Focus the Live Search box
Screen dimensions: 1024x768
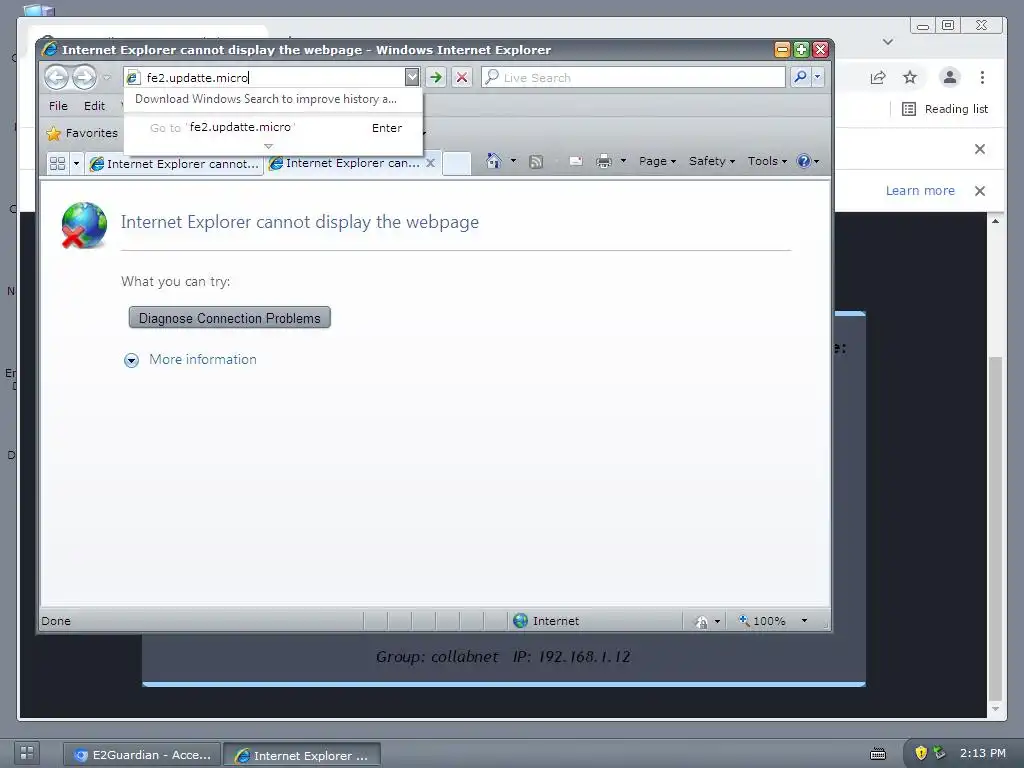pos(633,78)
